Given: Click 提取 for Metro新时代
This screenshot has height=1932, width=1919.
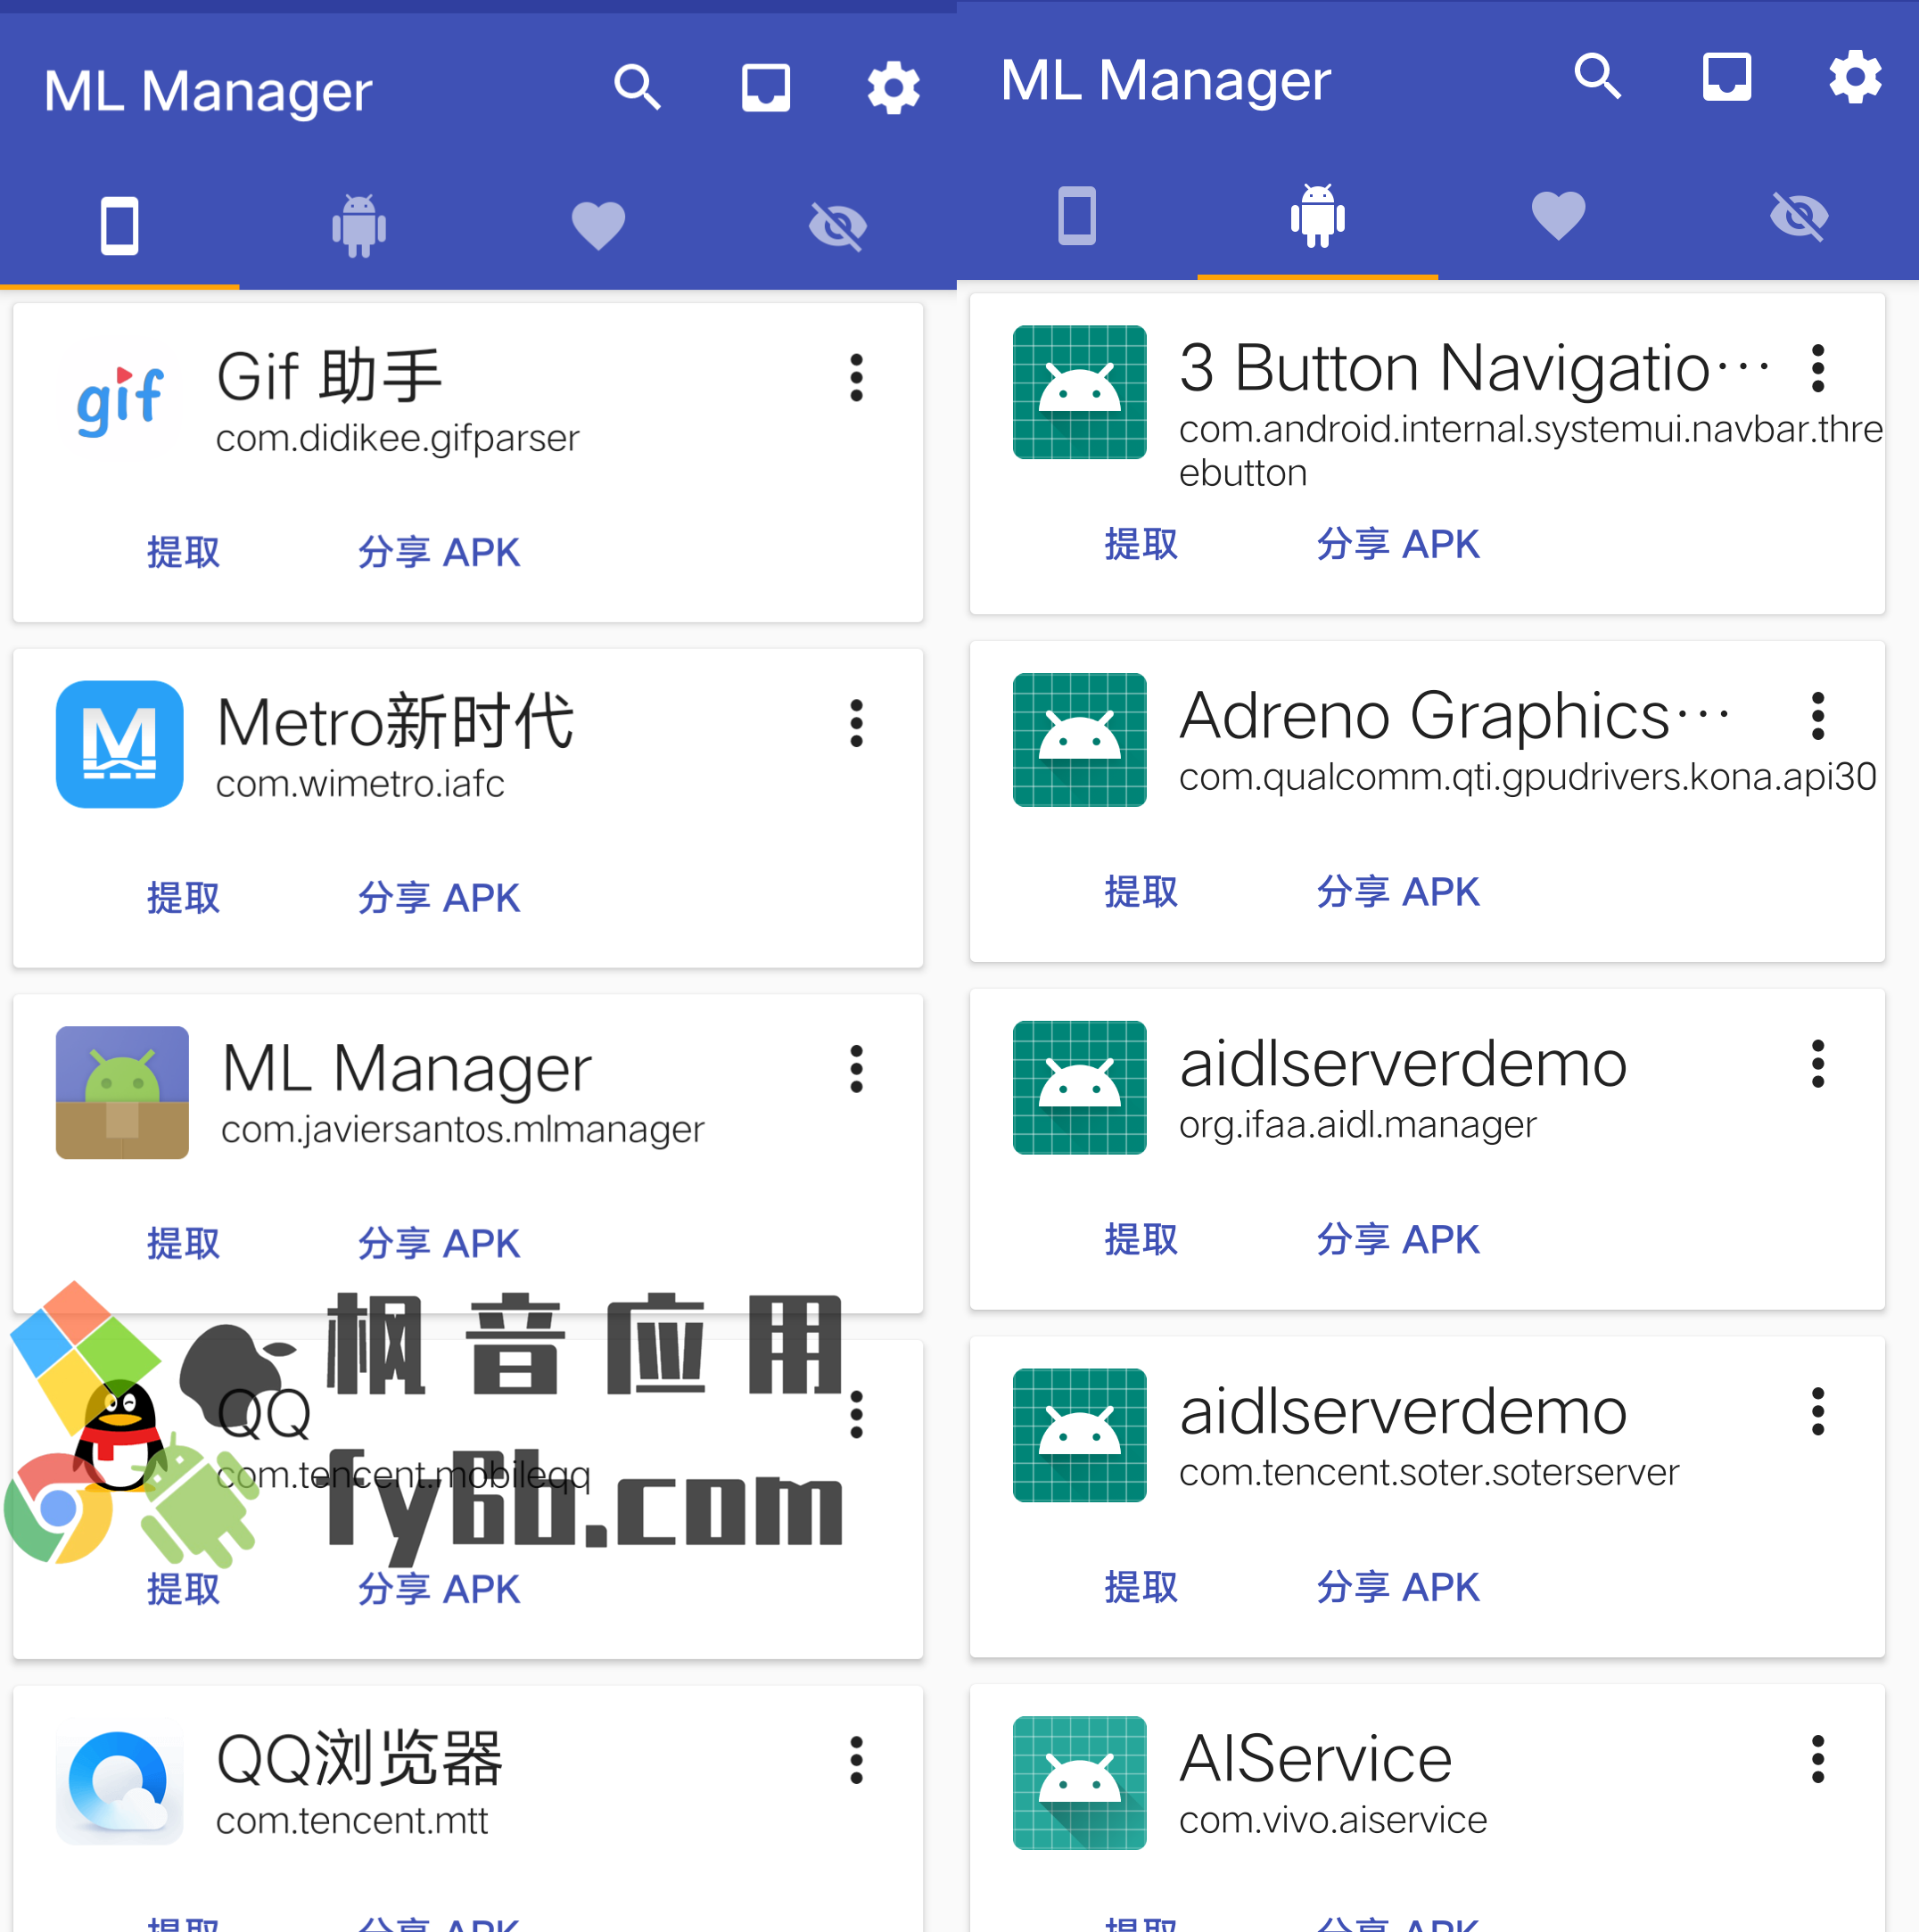Looking at the screenshot, I should click(183, 897).
